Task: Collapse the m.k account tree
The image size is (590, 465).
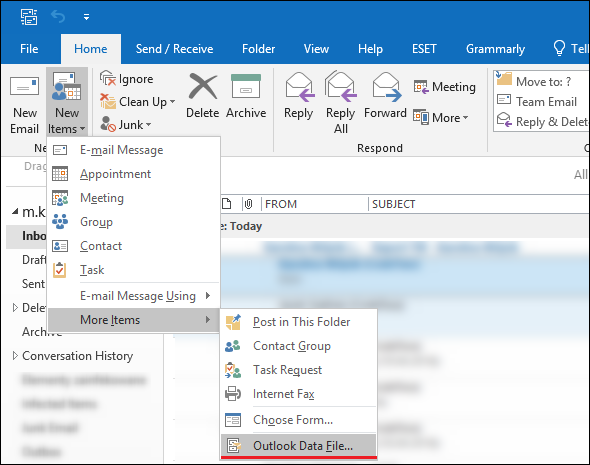Action: [15, 212]
